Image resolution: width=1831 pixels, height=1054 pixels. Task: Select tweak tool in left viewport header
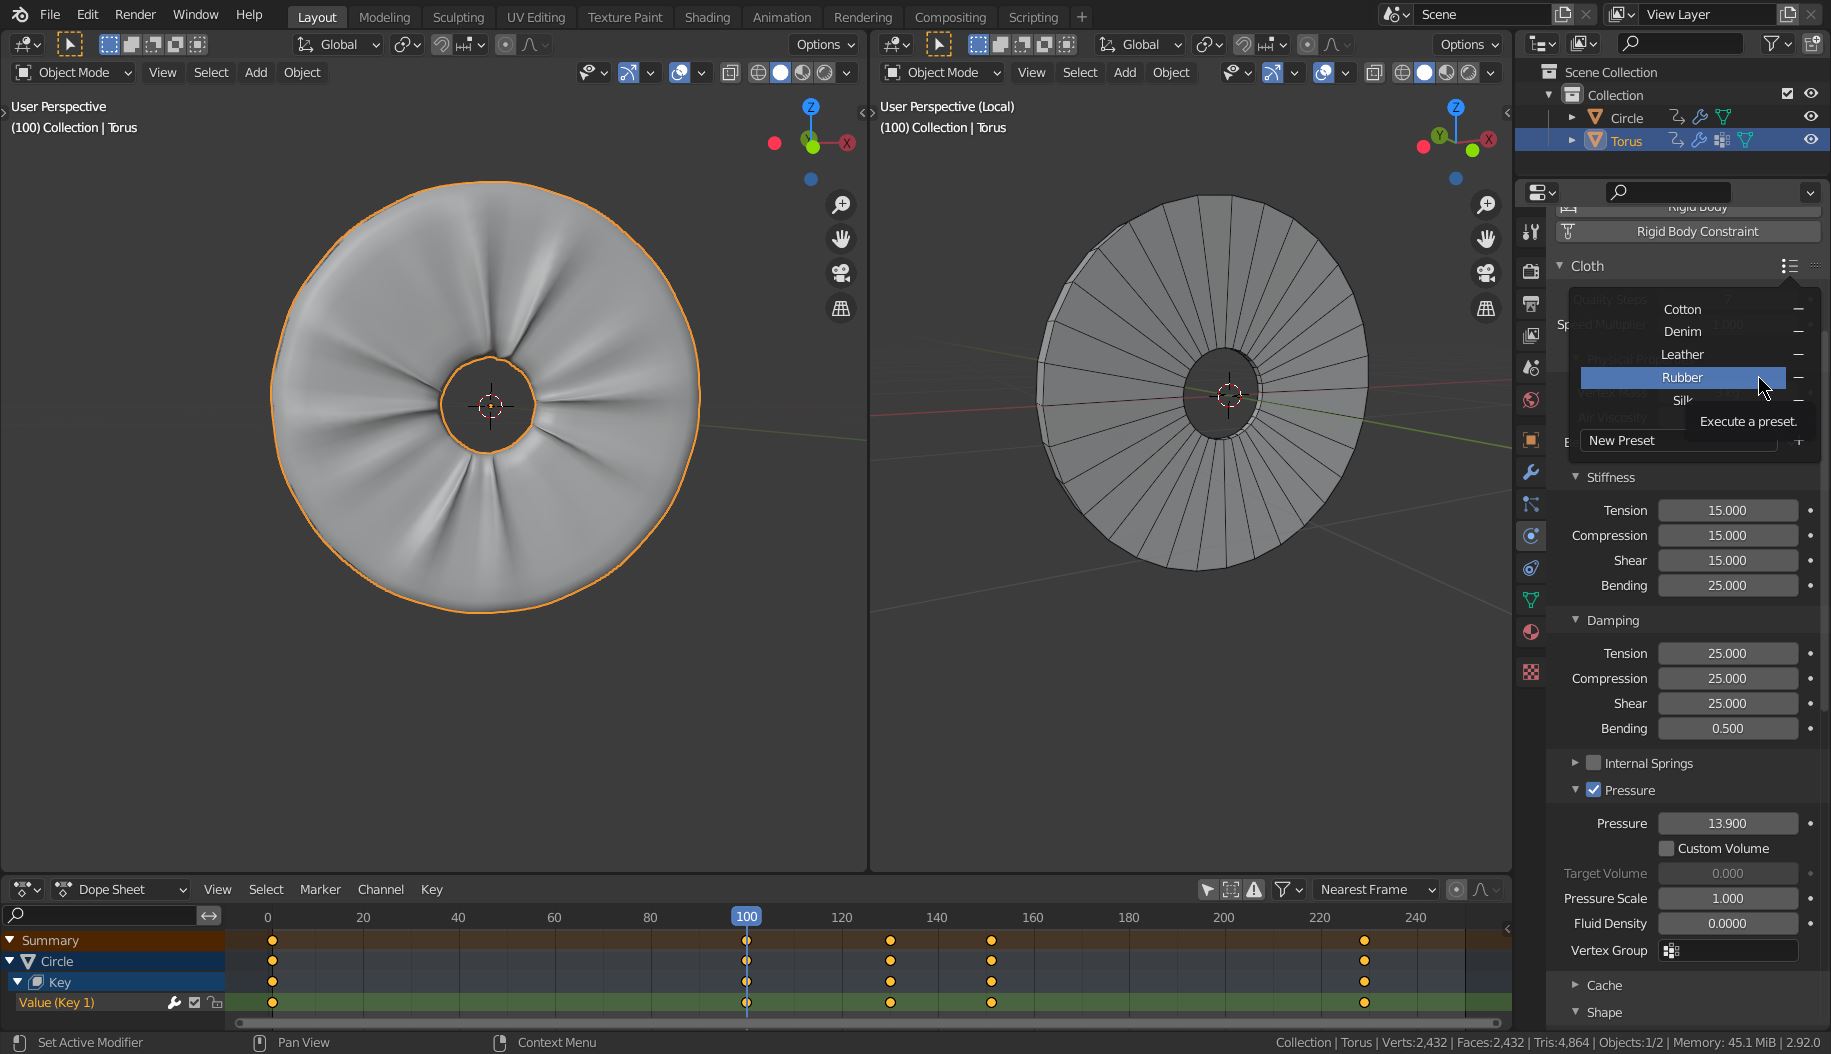(x=69, y=44)
